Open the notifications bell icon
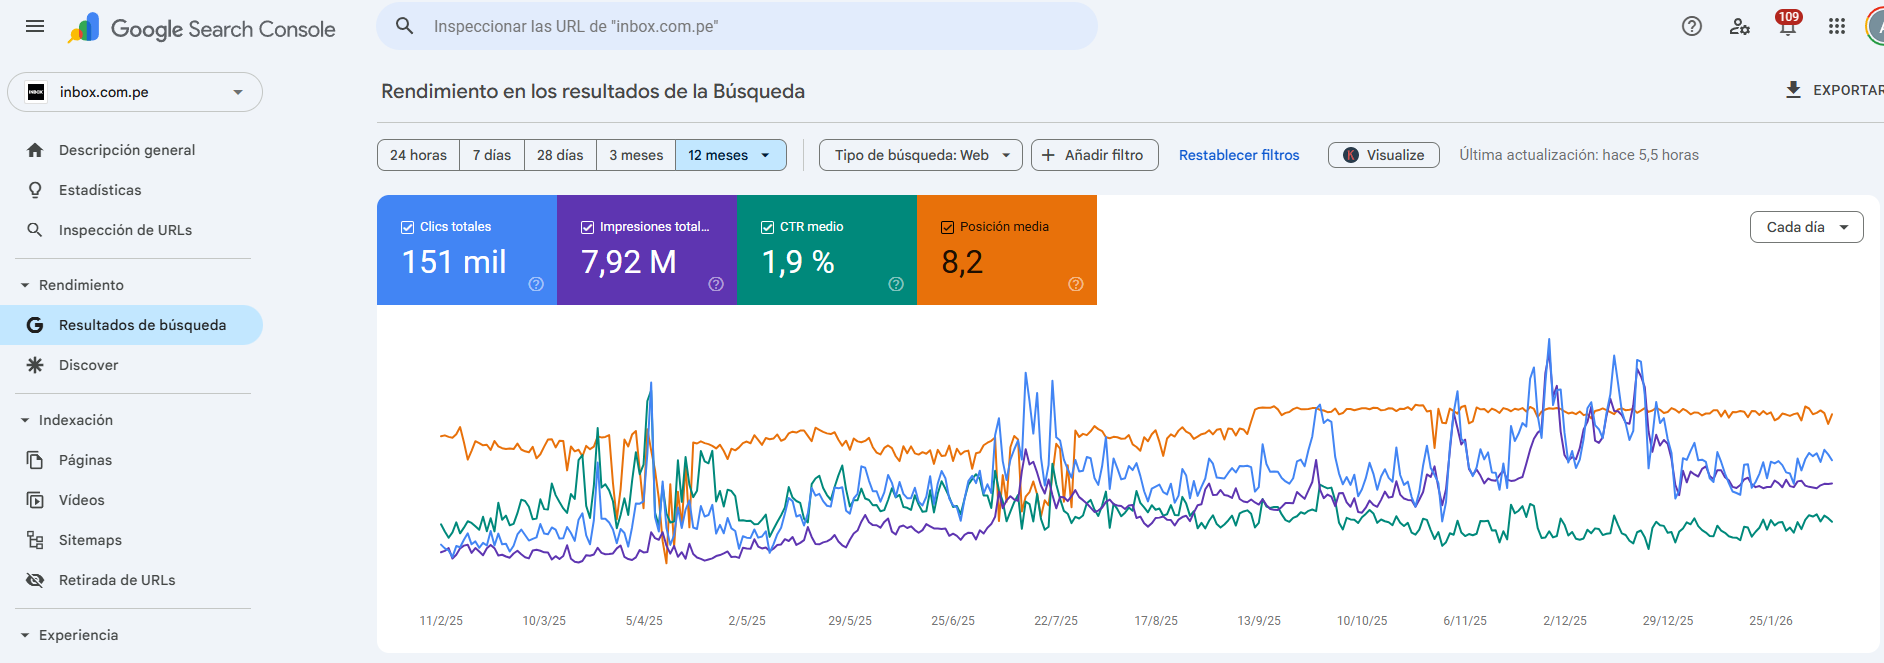This screenshot has width=1884, height=663. 1787,27
